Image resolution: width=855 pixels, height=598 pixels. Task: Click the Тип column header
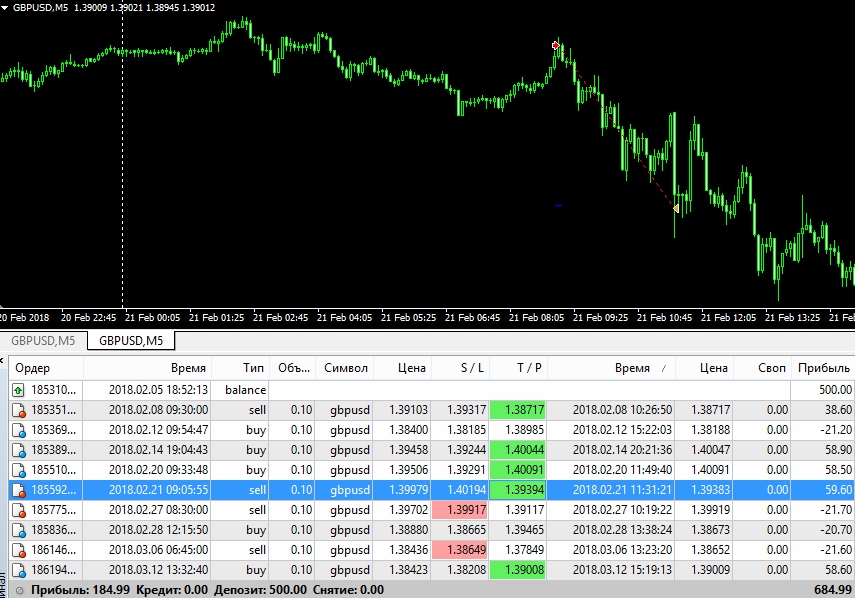click(x=253, y=368)
